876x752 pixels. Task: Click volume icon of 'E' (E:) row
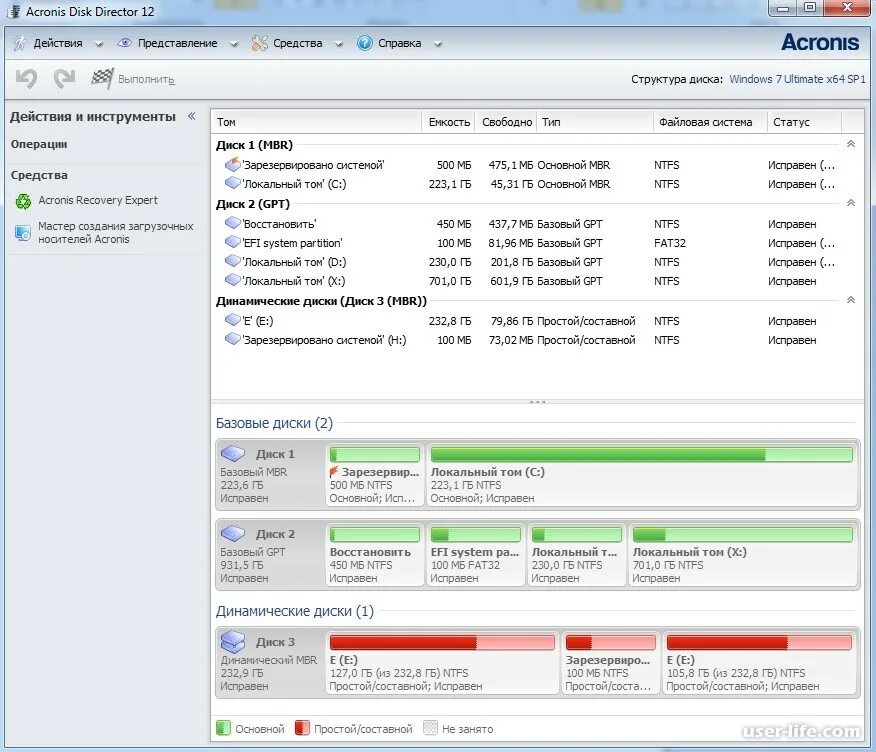point(232,320)
